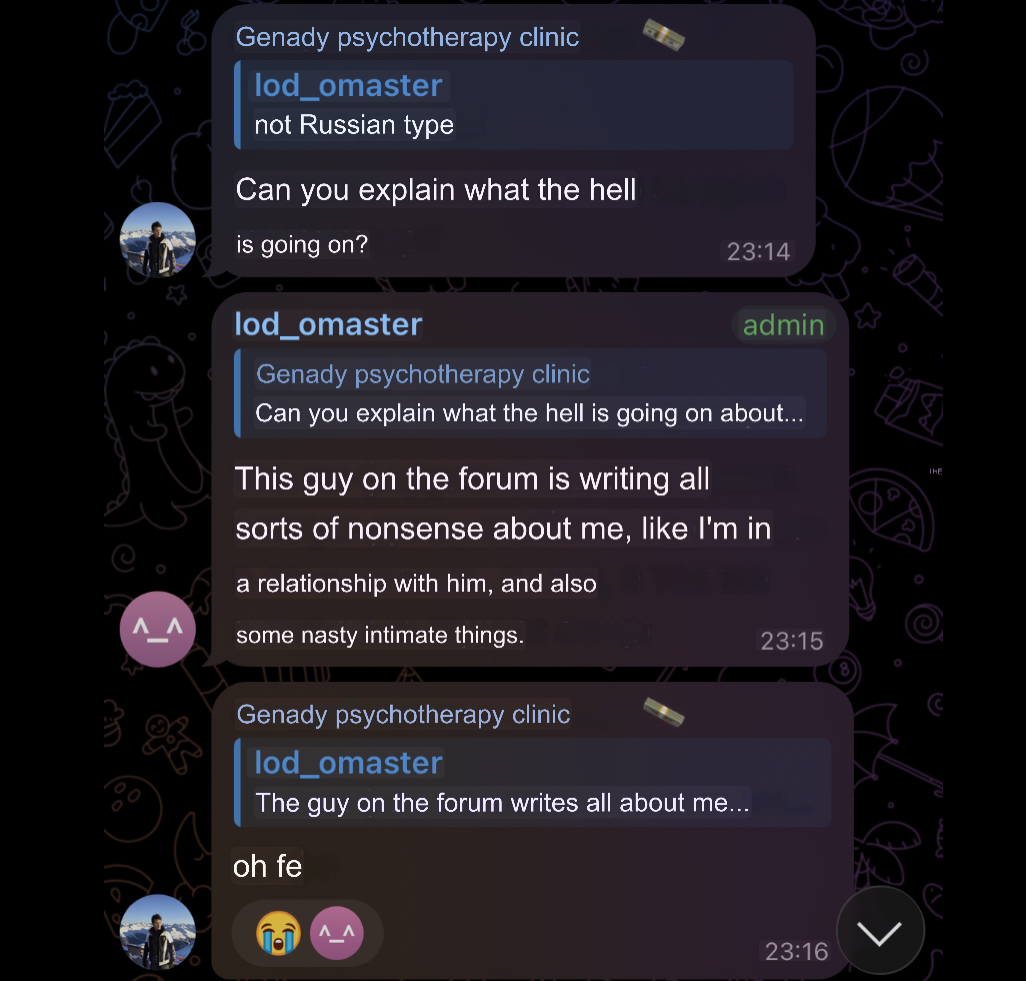Jump to latest message with down-chevron button

pyautogui.click(x=880, y=931)
